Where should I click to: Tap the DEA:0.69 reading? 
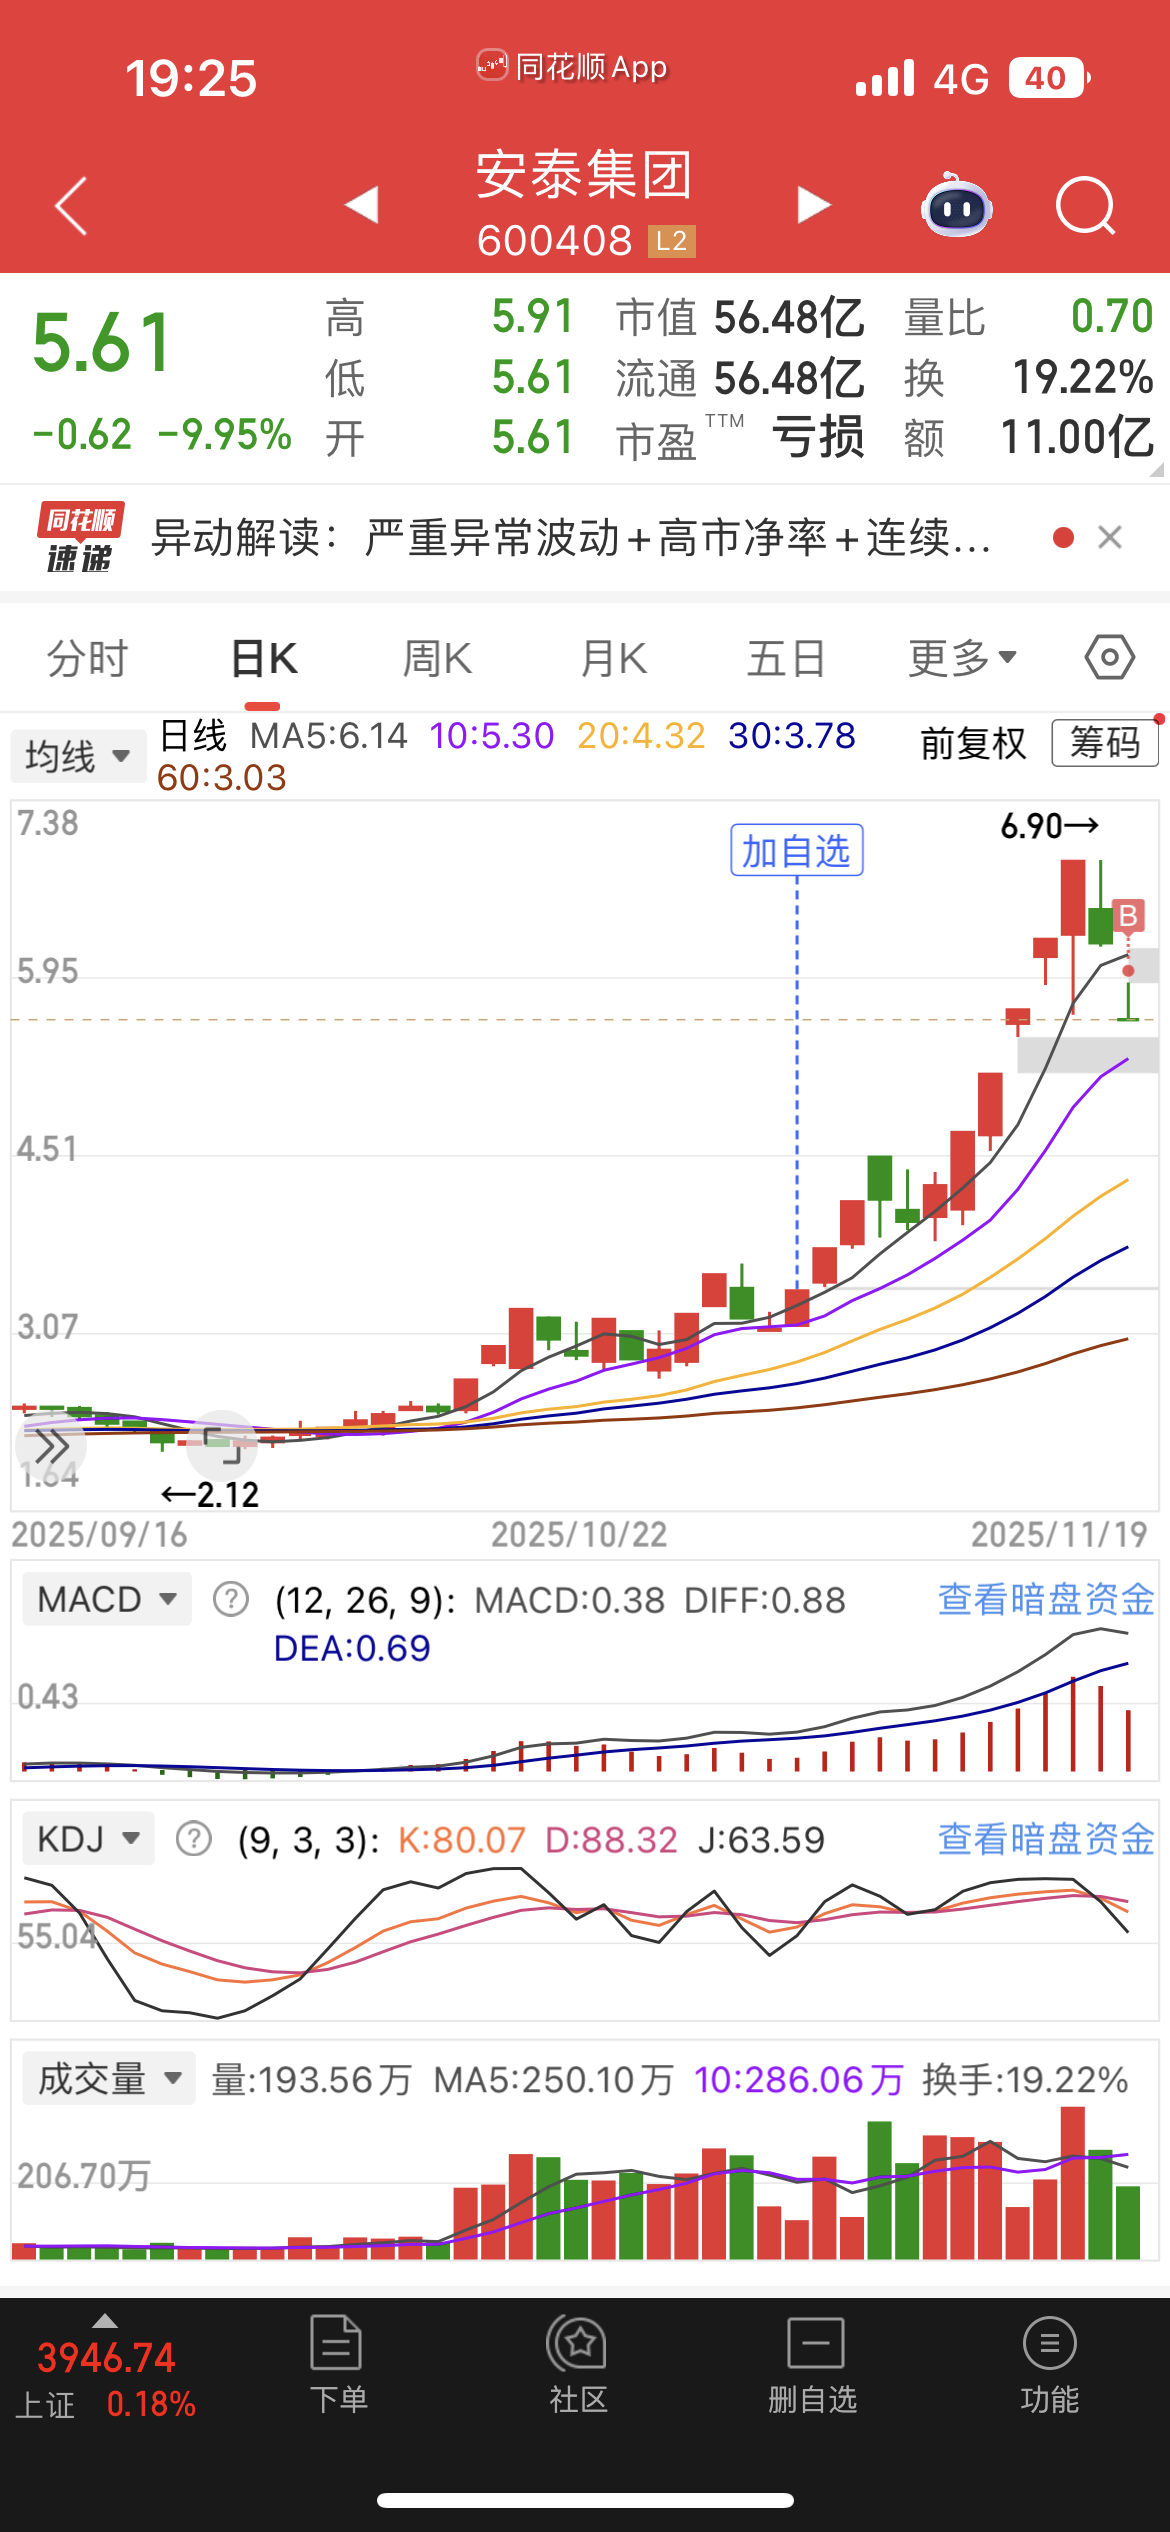tap(352, 1648)
